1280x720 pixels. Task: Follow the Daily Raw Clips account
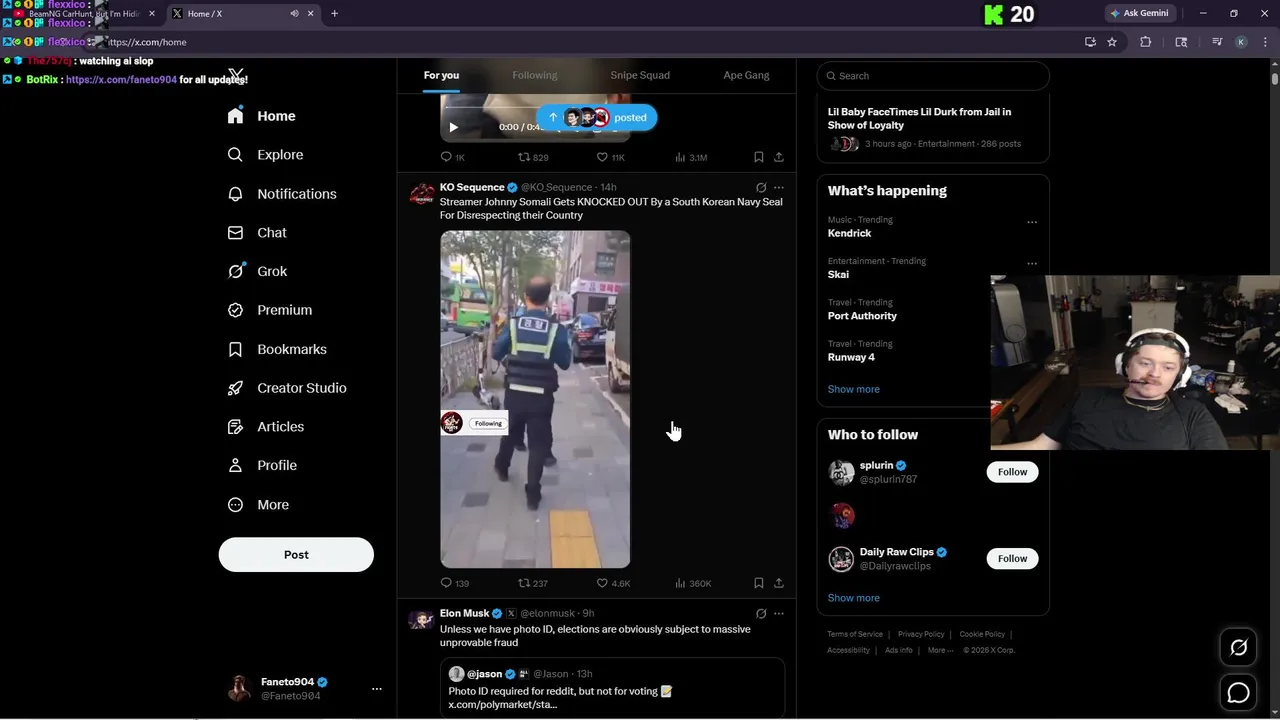point(1012,558)
